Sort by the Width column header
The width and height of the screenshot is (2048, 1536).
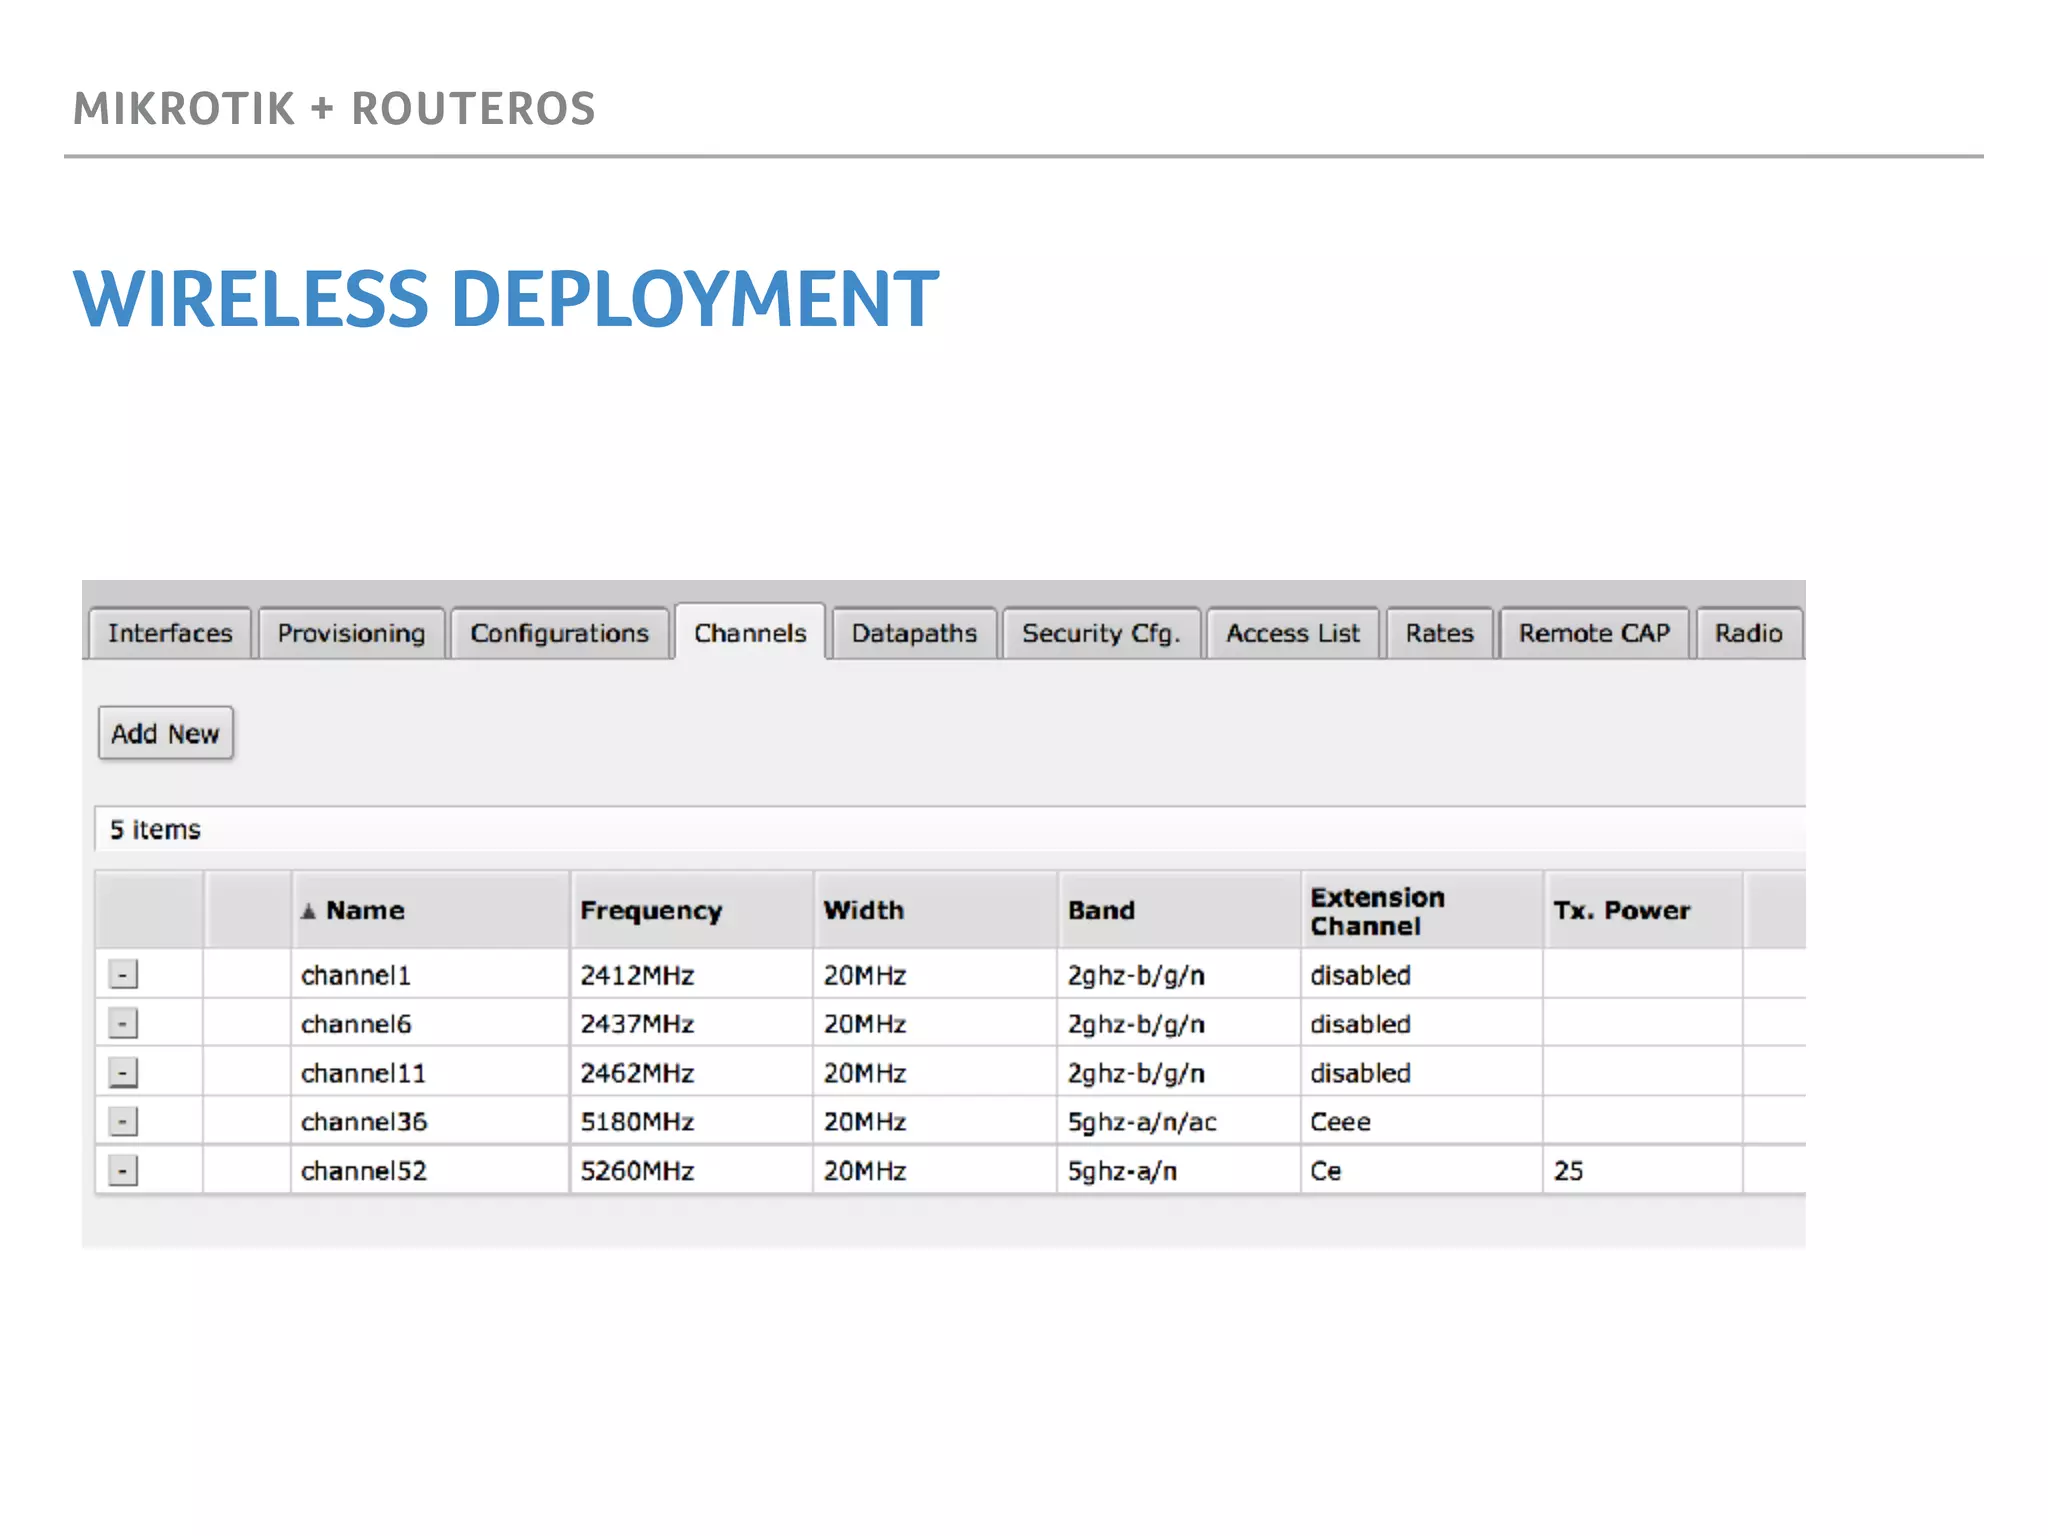click(x=935, y=910)
